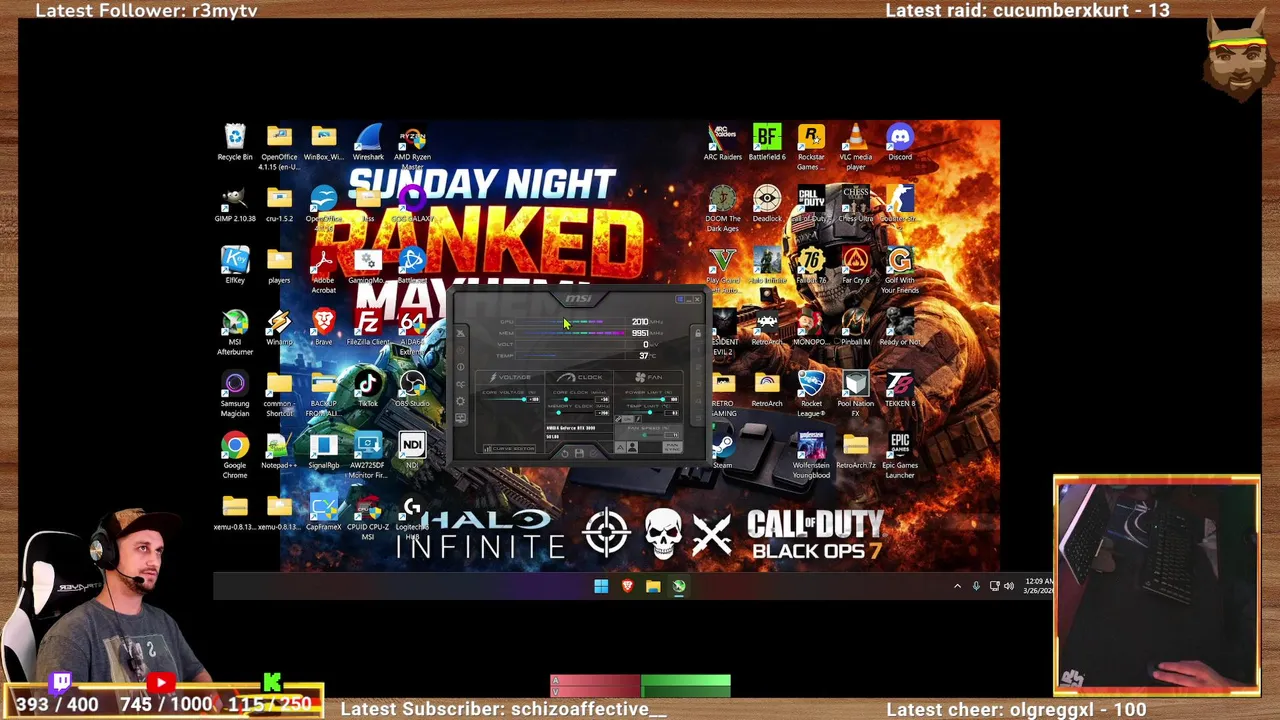Screen dimensions: 1280x720
Task: Toggle user-defined fan mode button
Action: 632,447
